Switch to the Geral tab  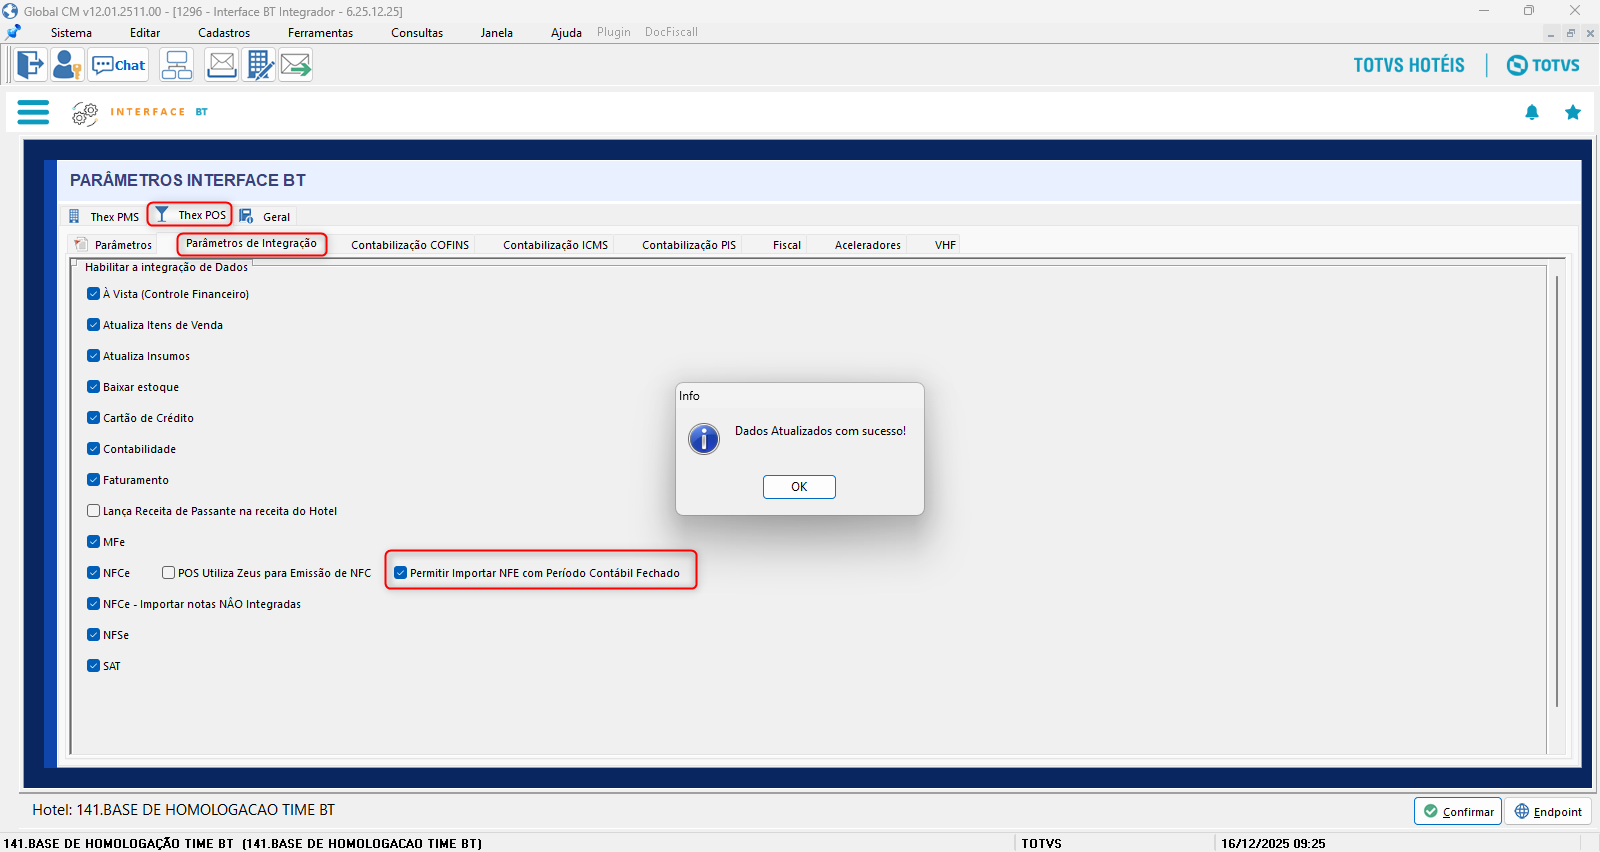(265, 216)
